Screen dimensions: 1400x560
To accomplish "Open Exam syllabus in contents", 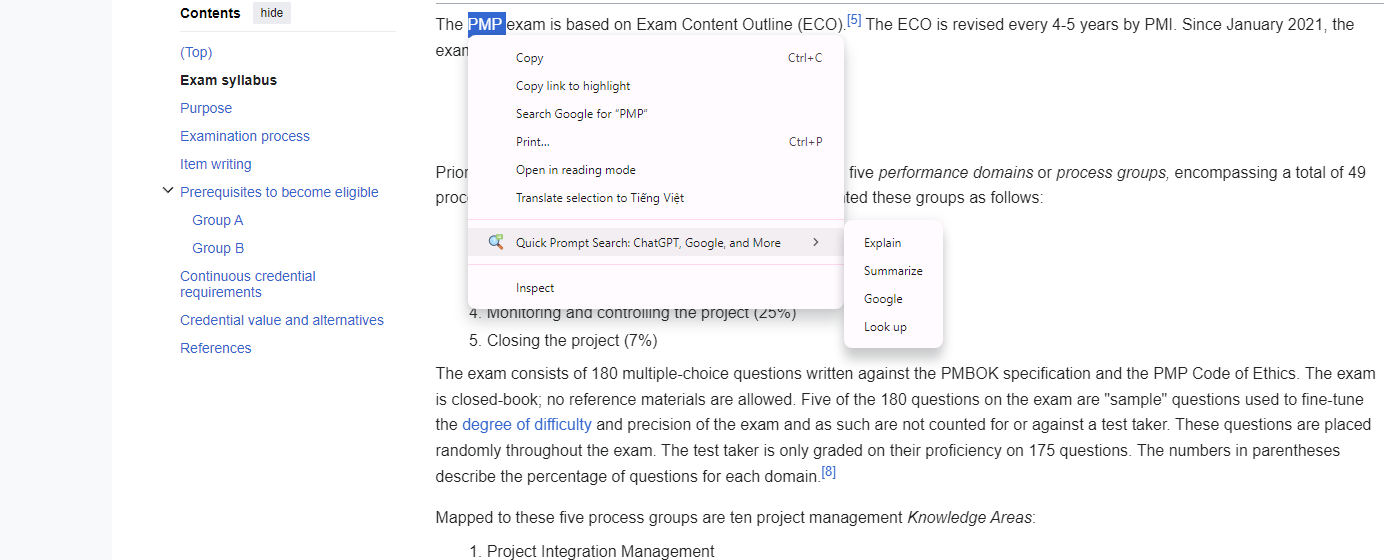I will 228,80.
